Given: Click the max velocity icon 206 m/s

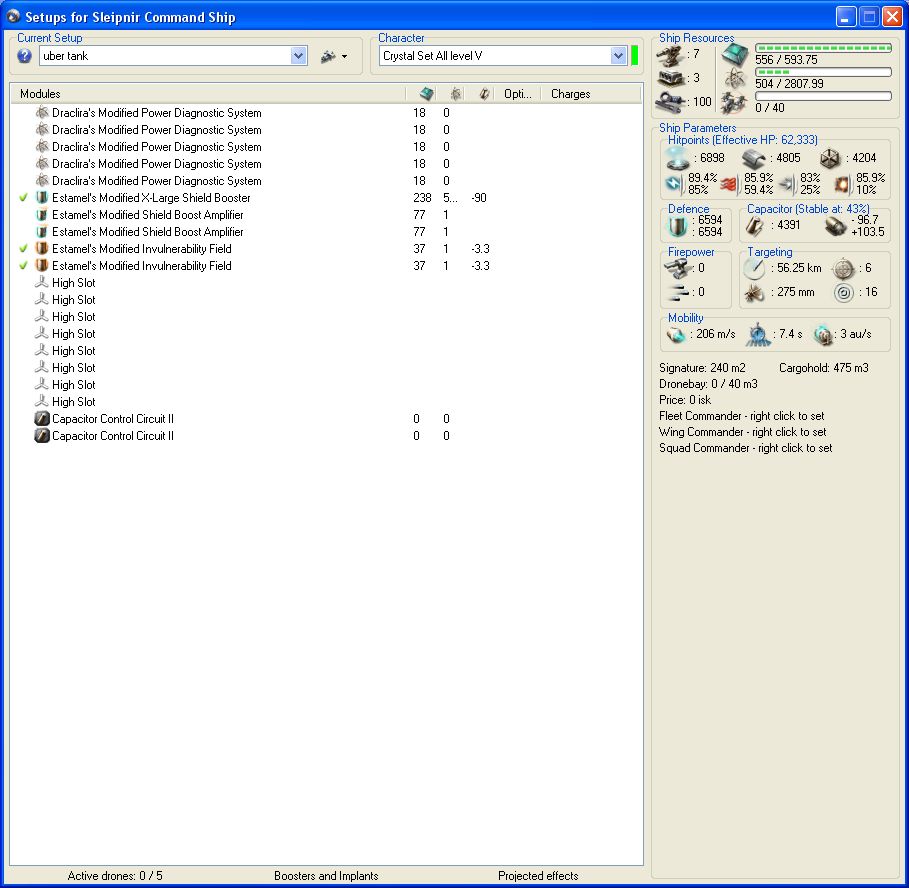Looking at the screenshot, I should click(x=676, y=334).
